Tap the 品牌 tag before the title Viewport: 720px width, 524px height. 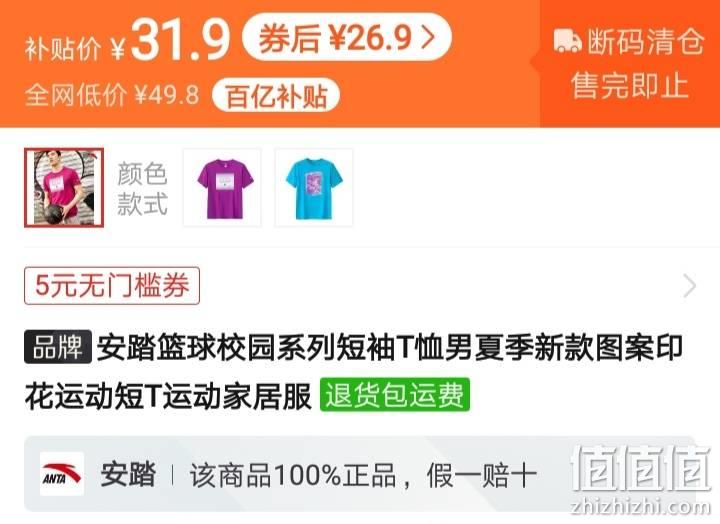point(58,347)
